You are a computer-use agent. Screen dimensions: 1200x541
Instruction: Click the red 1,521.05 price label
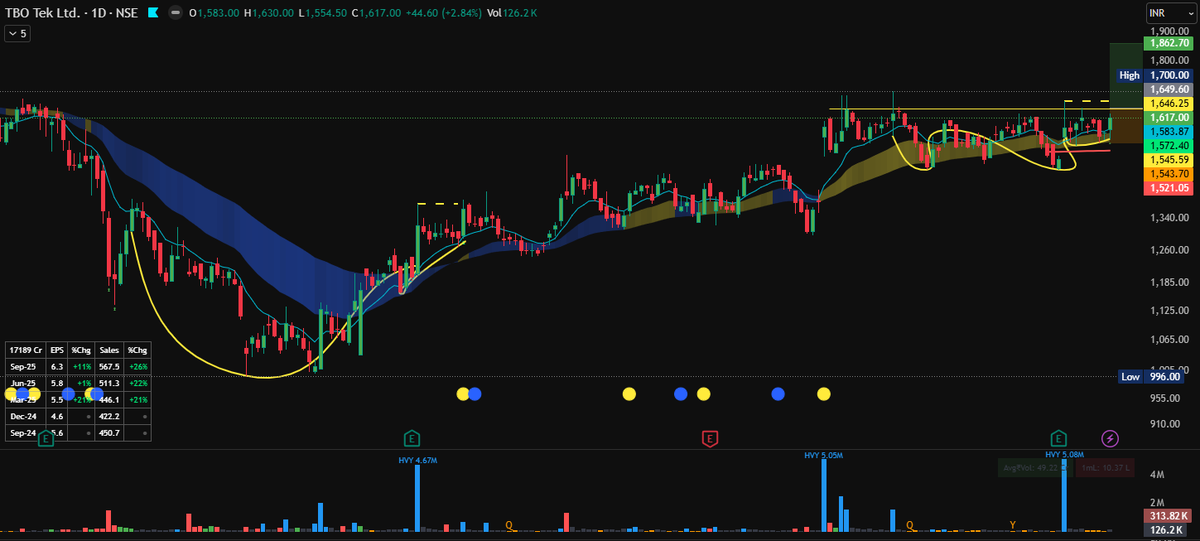[x=1168, y=187]
